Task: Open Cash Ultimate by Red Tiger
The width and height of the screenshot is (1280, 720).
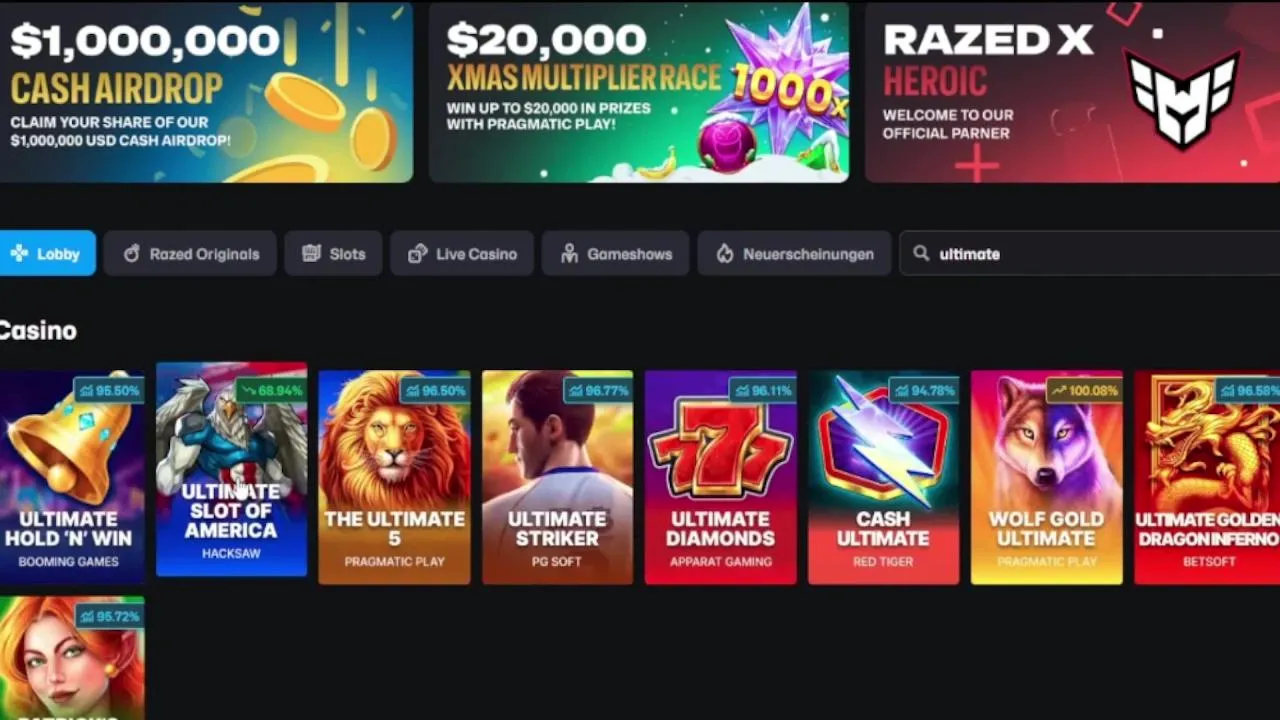Action: pyautogui.click(x=883, y=477)
